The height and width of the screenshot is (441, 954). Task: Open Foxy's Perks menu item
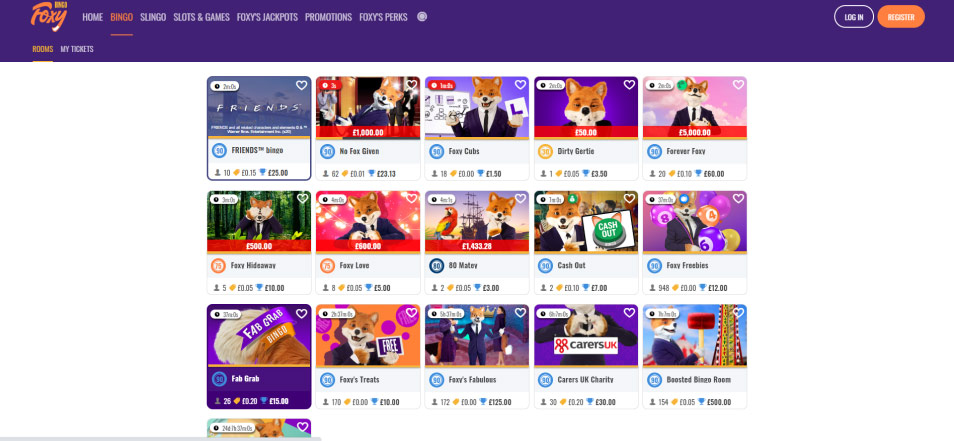(383, 17)
